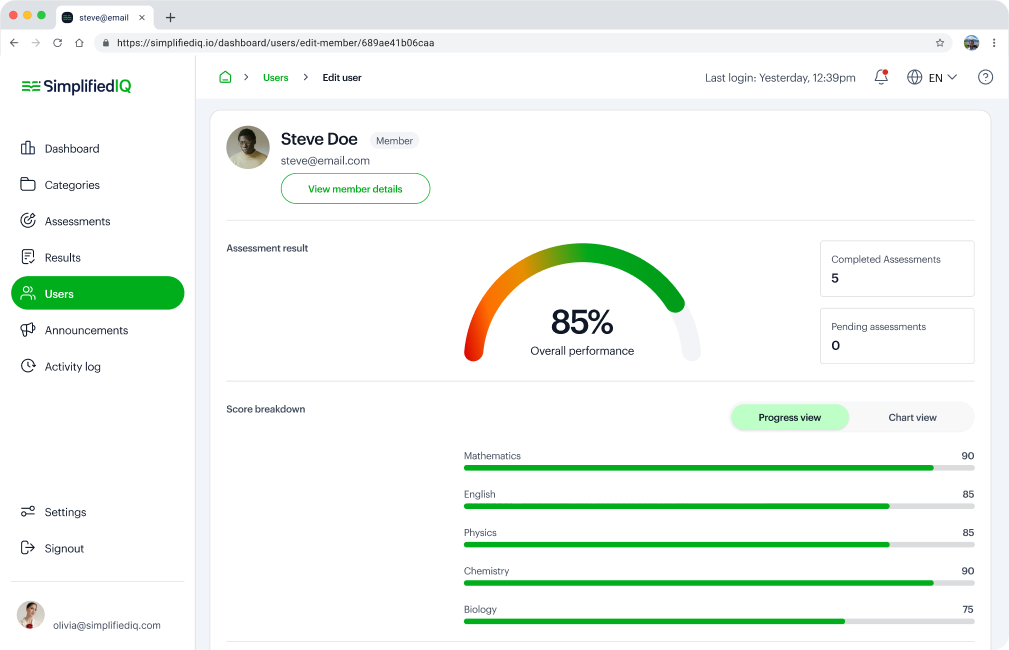Open the notifications bell icon
The image size is (1009, 650).
coord(881,77)
